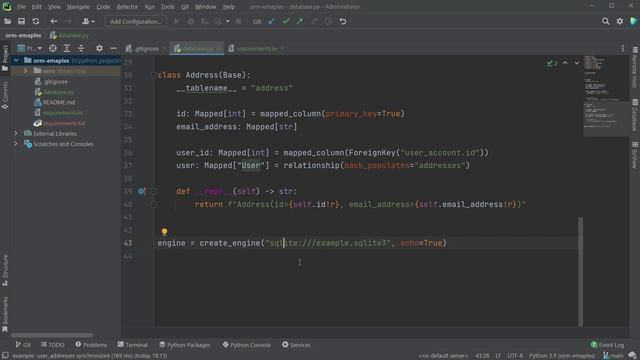Click the Add Configuration button
Viewport: 640px width, 360px height.
[x=136, y=21]
